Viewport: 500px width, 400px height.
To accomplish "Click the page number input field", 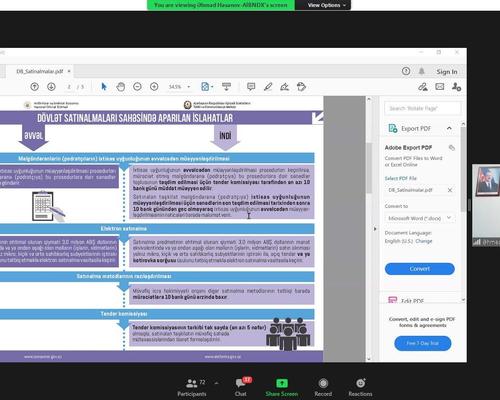I will click(69, 87).
